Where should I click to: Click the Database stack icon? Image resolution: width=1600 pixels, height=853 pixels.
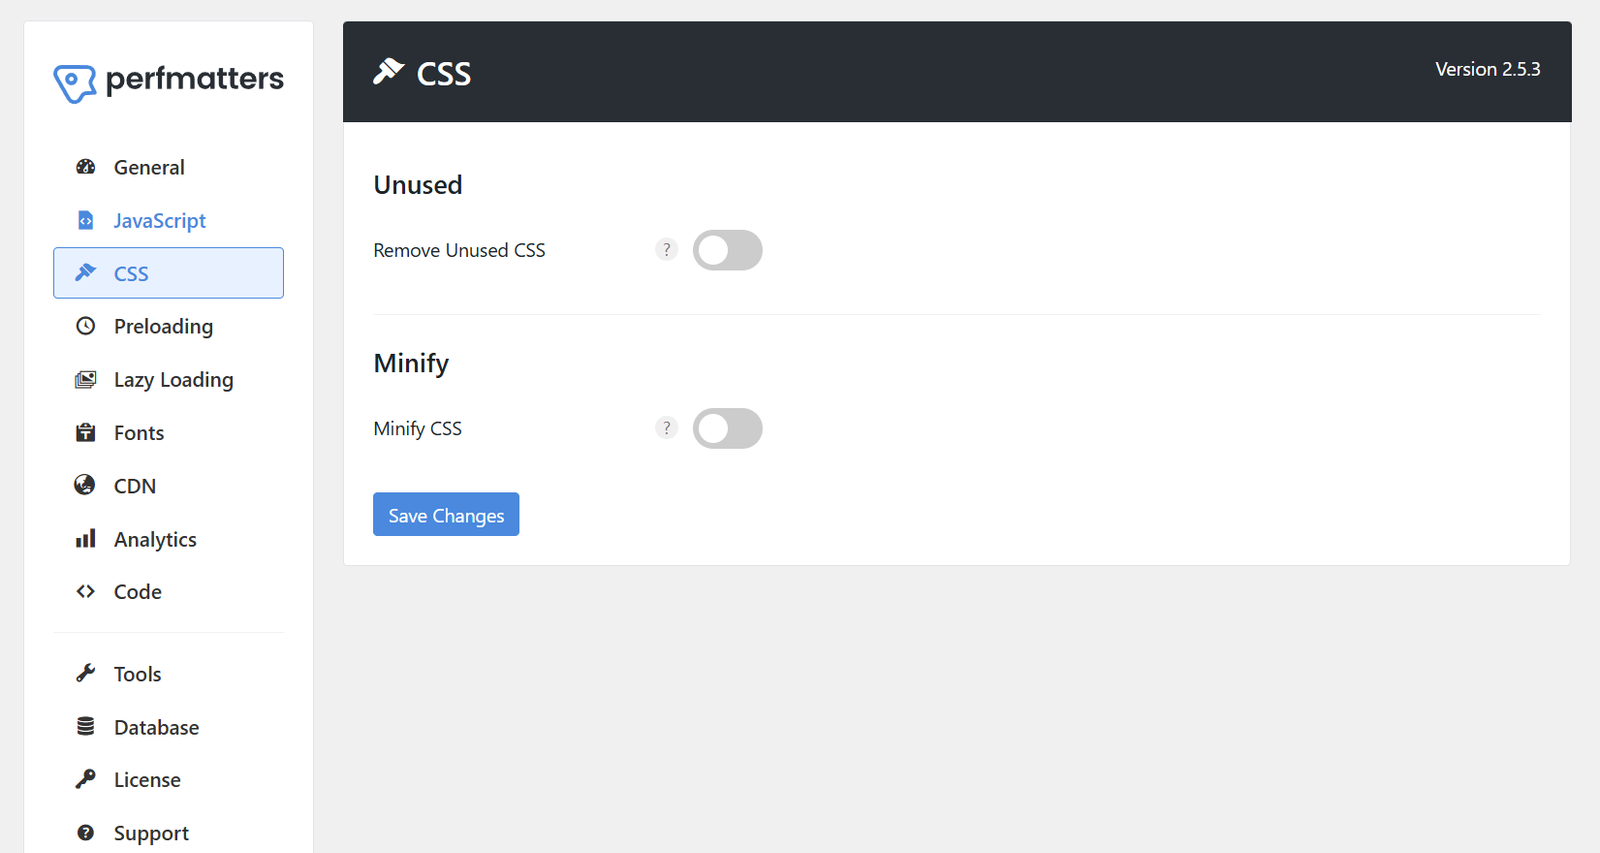[86, 726]
